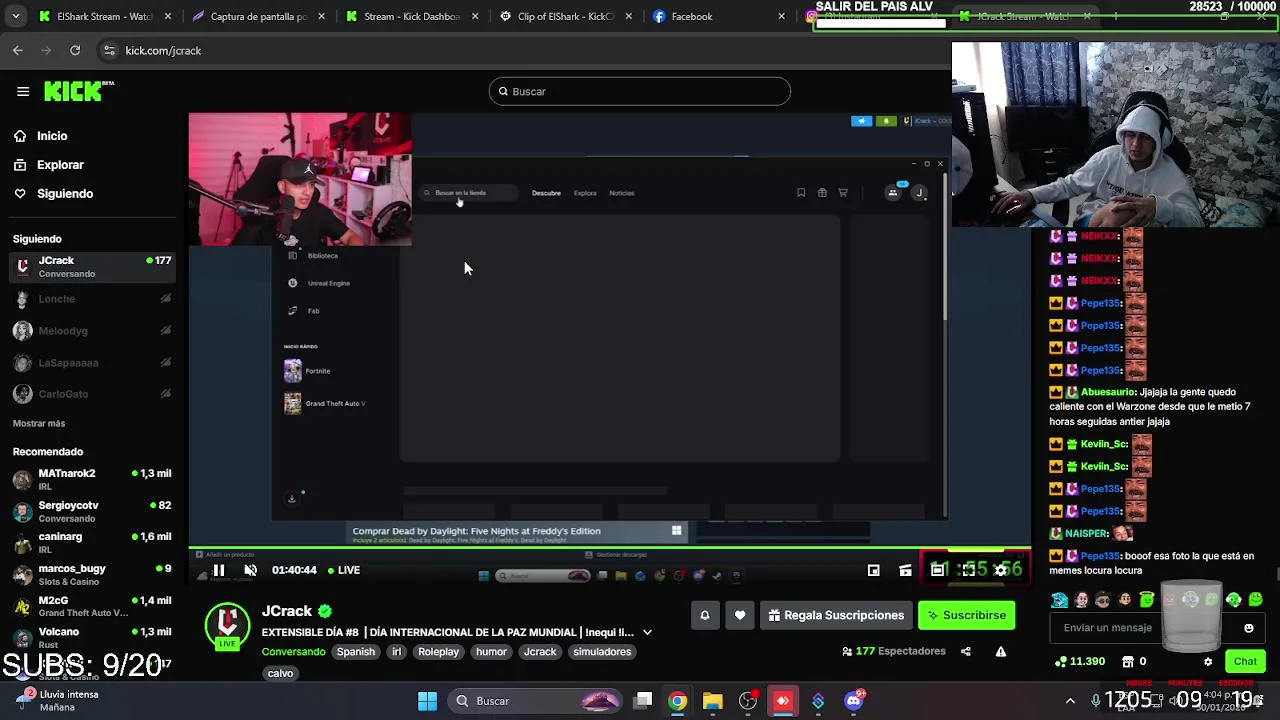The image size is (1280, 720).
Task: Open emoji picker in chat box
Action: pos(1249,628)
